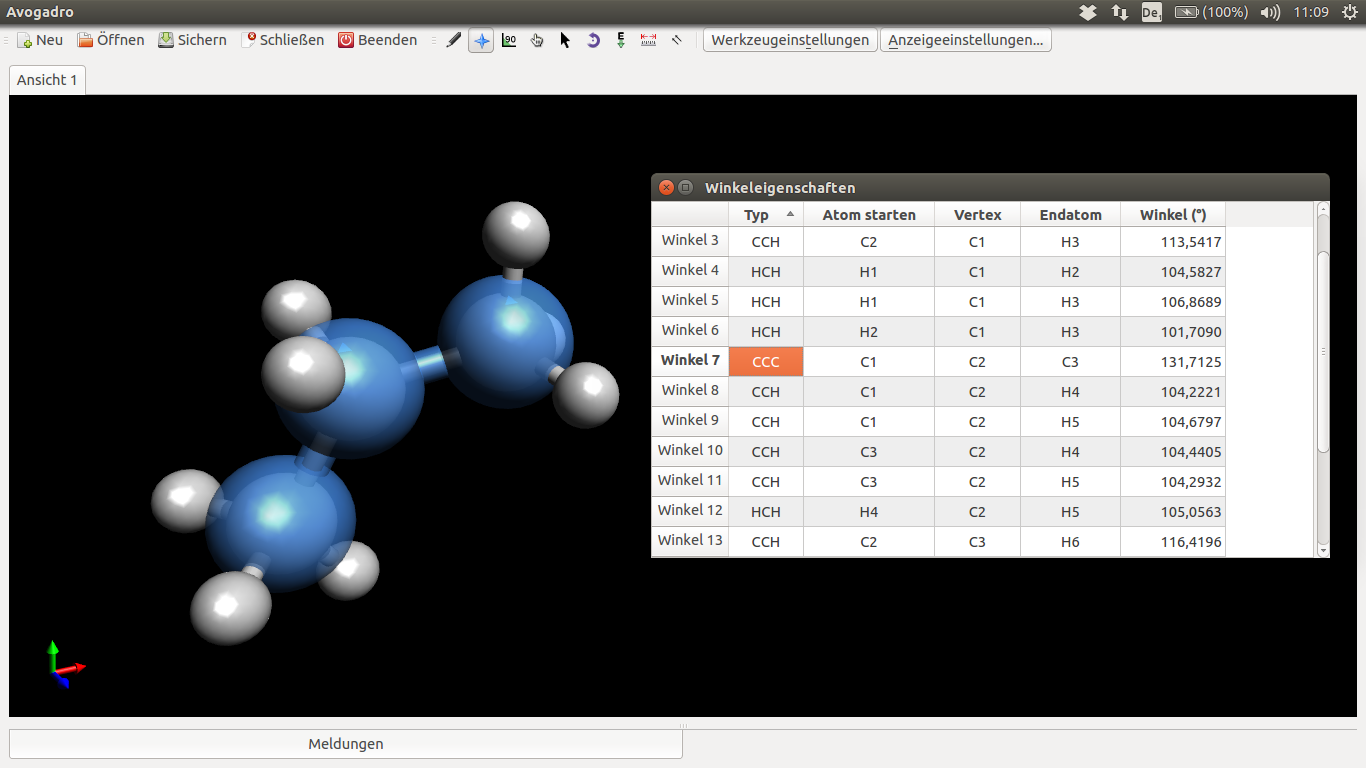
Task: Click the highlighted CCC type cell
Action: 766,362
